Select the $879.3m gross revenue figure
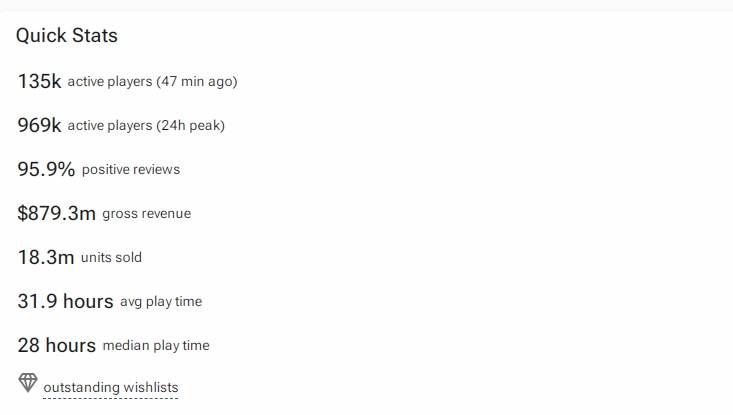Screen dimensions: 733x415 [57, 213]
